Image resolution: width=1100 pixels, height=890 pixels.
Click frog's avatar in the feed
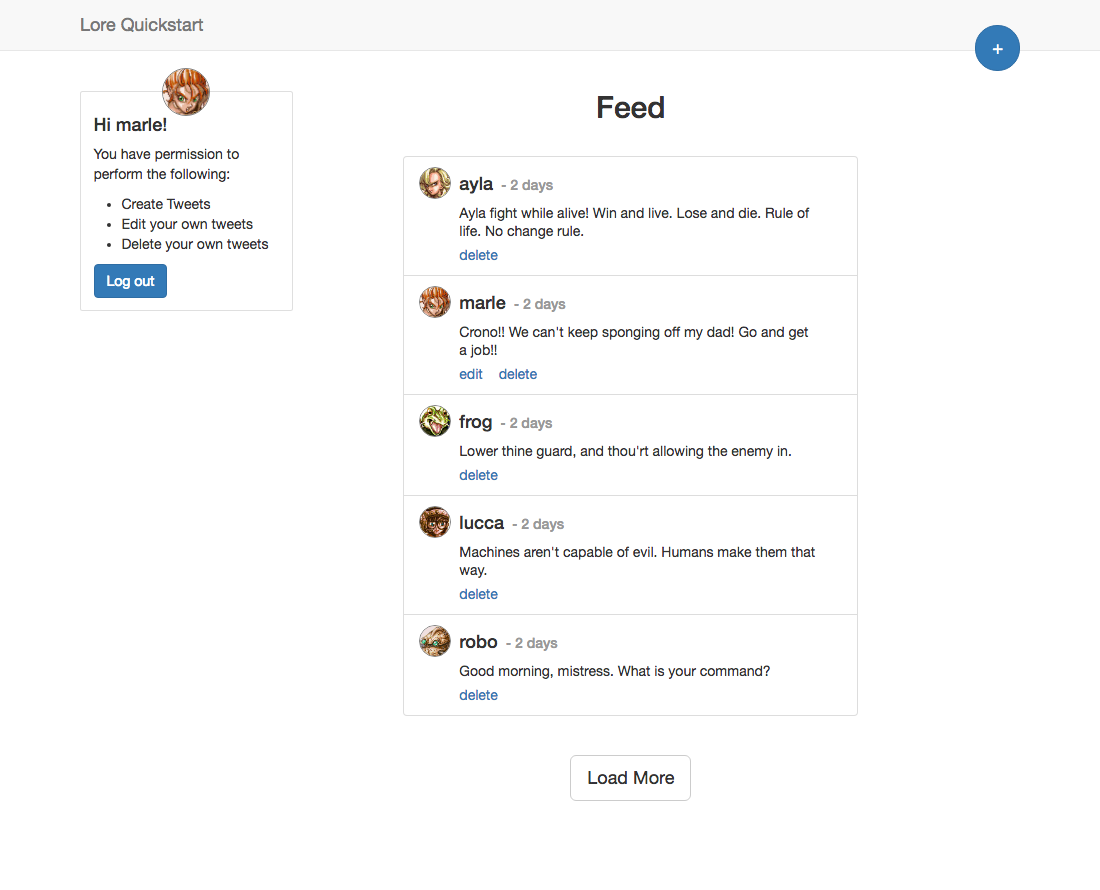pyautogui.click(x=435, y=421)
